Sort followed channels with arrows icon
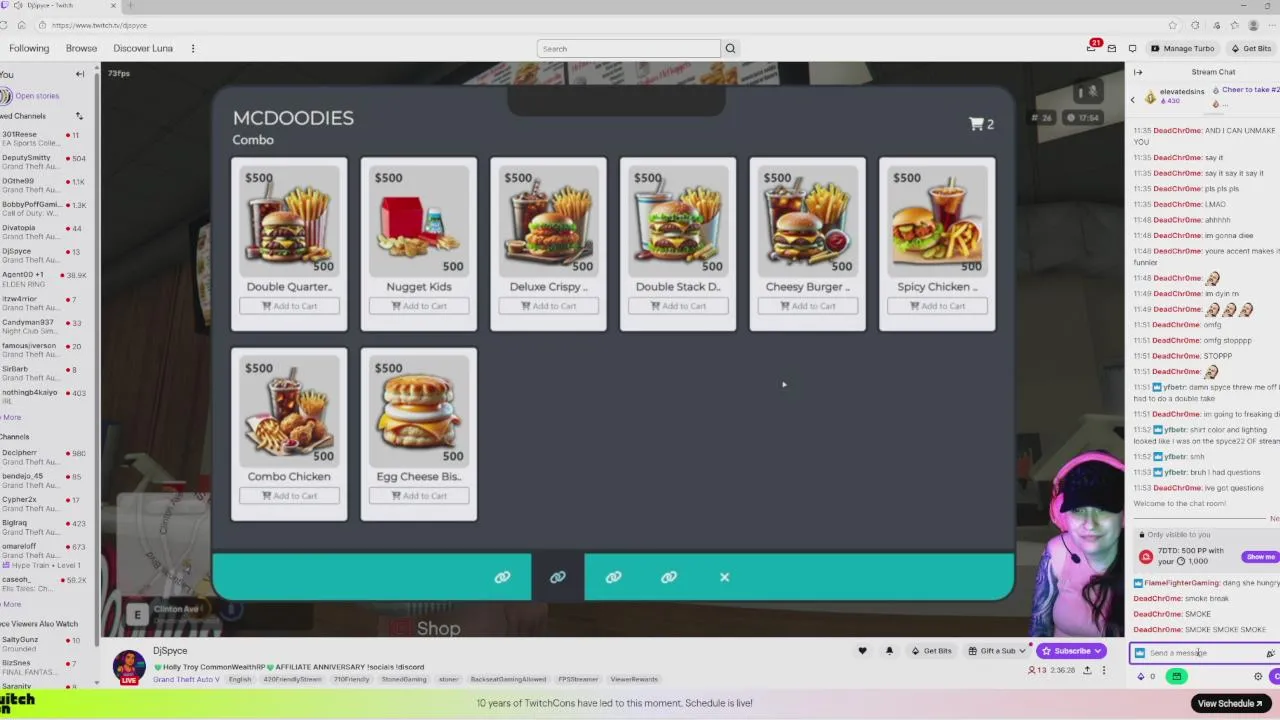Image resolution: width=1280 pixels, height=720 pixels. pyautogui.click(x=79, y=116)
